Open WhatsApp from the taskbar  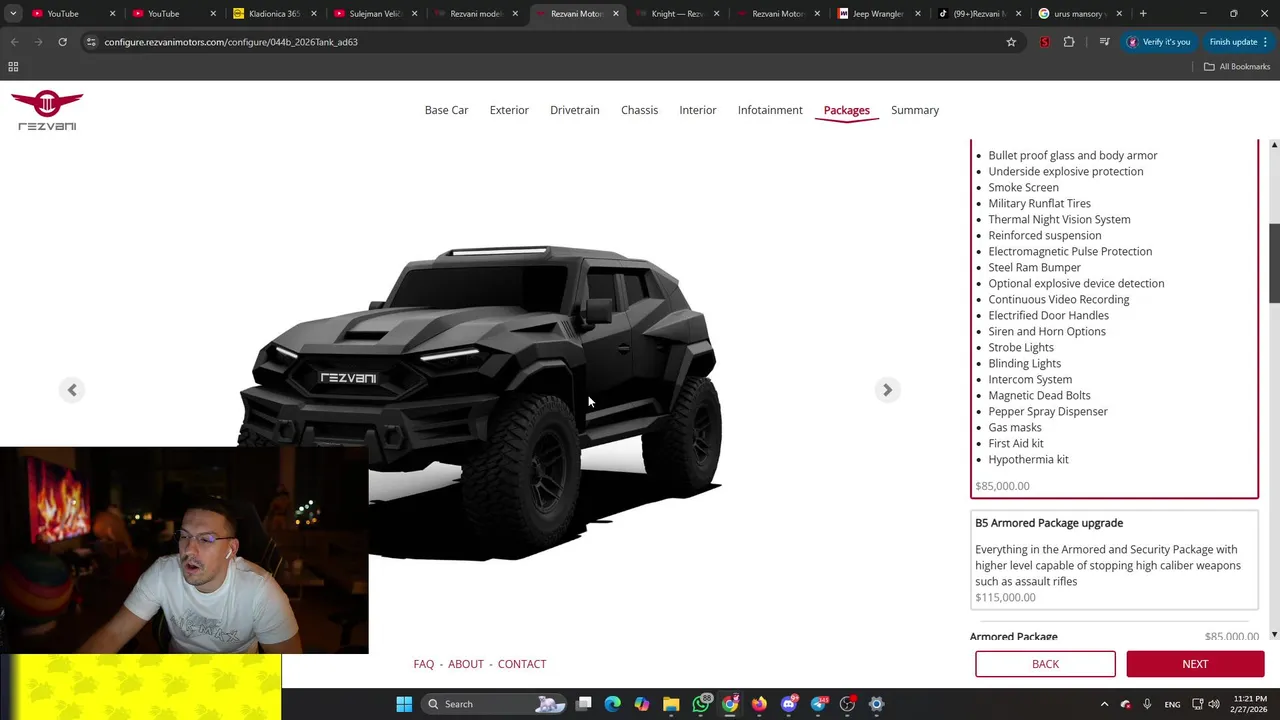(x=701, y=704)
